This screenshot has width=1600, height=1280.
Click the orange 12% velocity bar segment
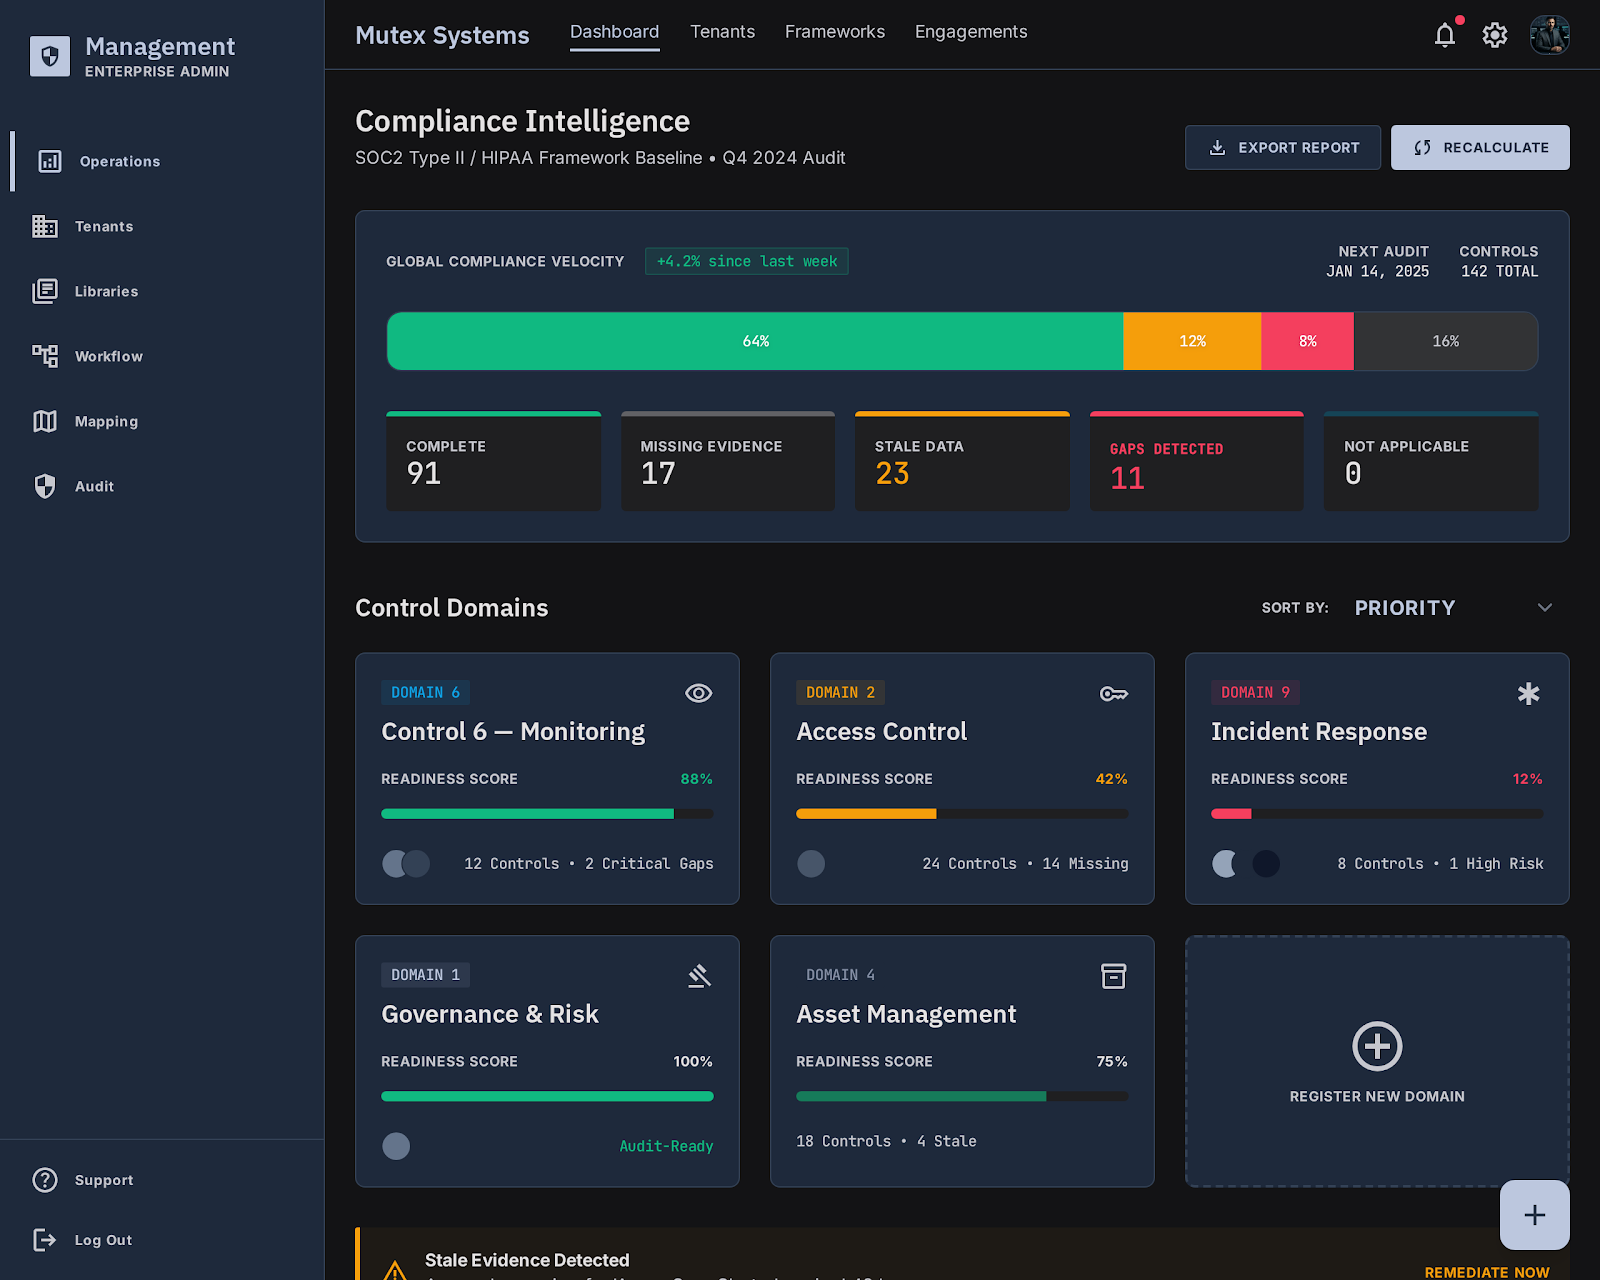pyautogui.click(x=1192, y=341)
